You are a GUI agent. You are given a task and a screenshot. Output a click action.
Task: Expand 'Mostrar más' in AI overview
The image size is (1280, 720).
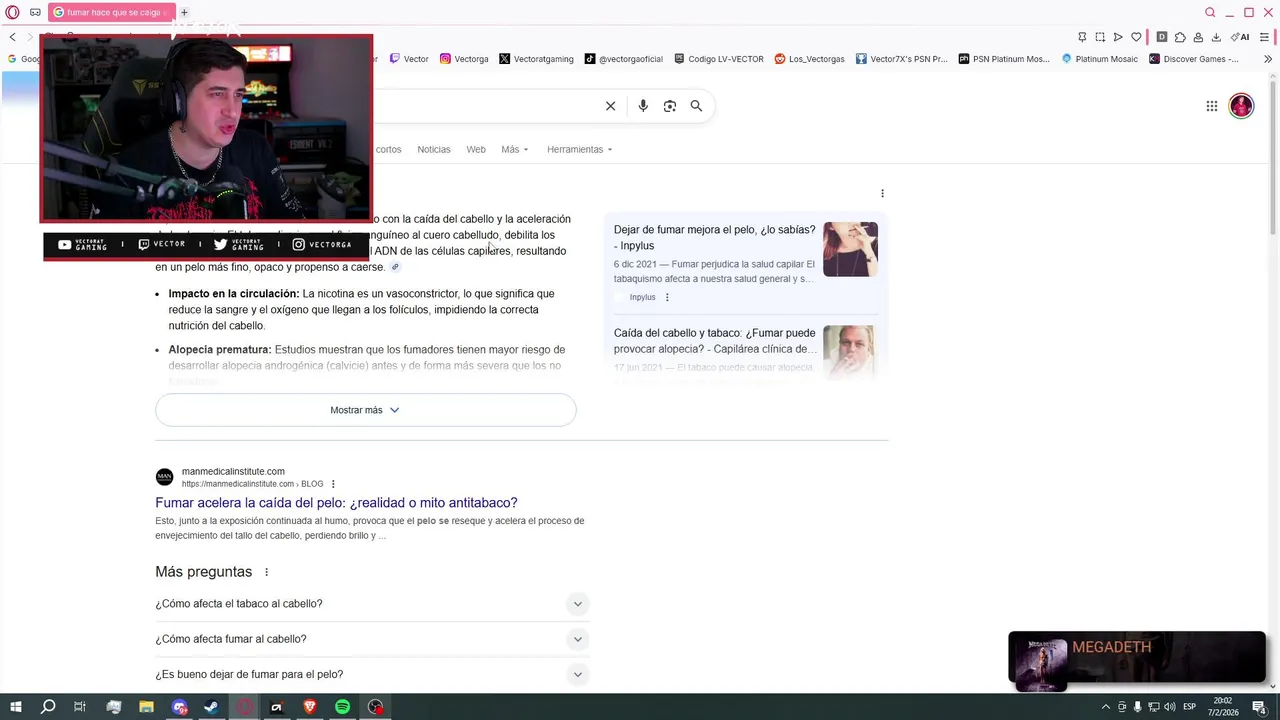coord(365,410)
